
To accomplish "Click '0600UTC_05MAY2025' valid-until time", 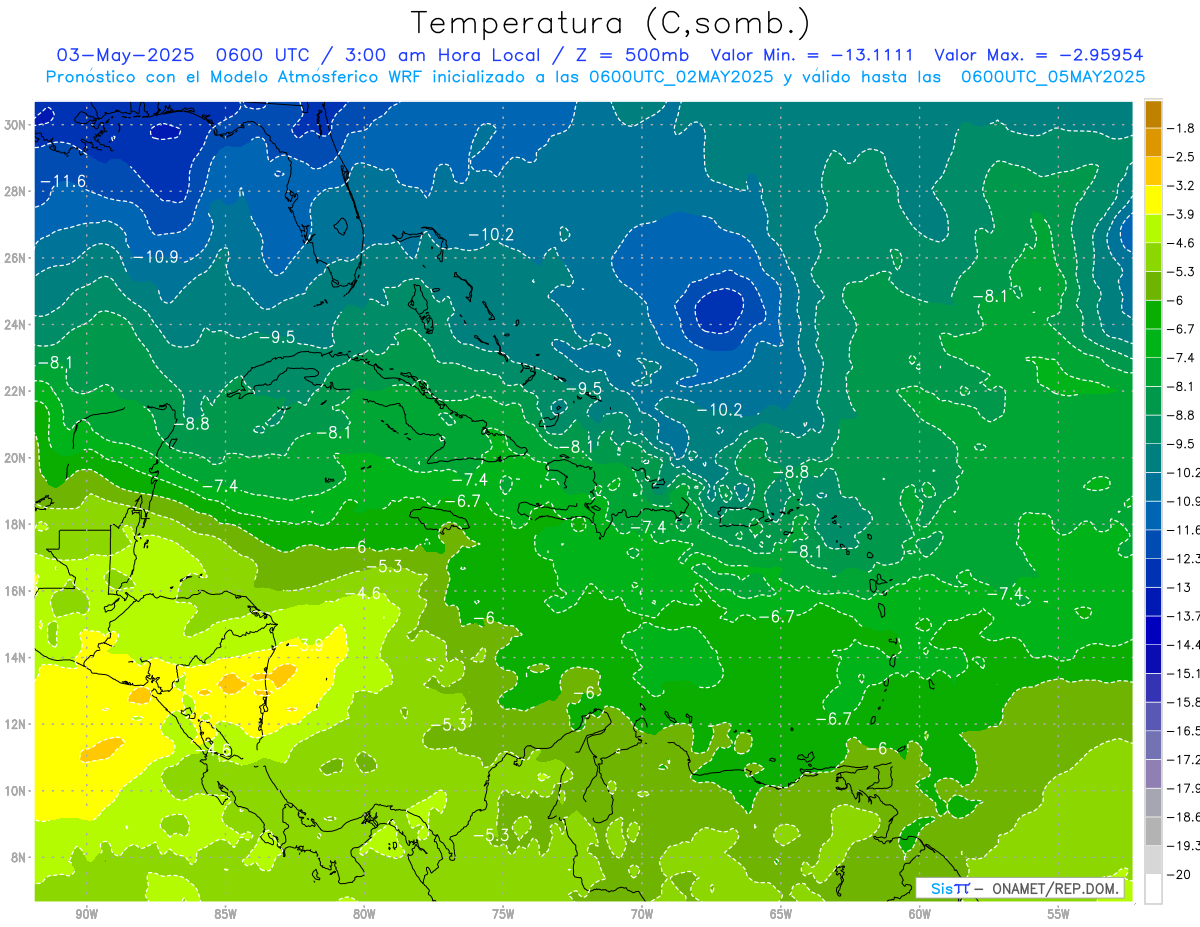I will pyautogui.click(x=1052, y=77).
